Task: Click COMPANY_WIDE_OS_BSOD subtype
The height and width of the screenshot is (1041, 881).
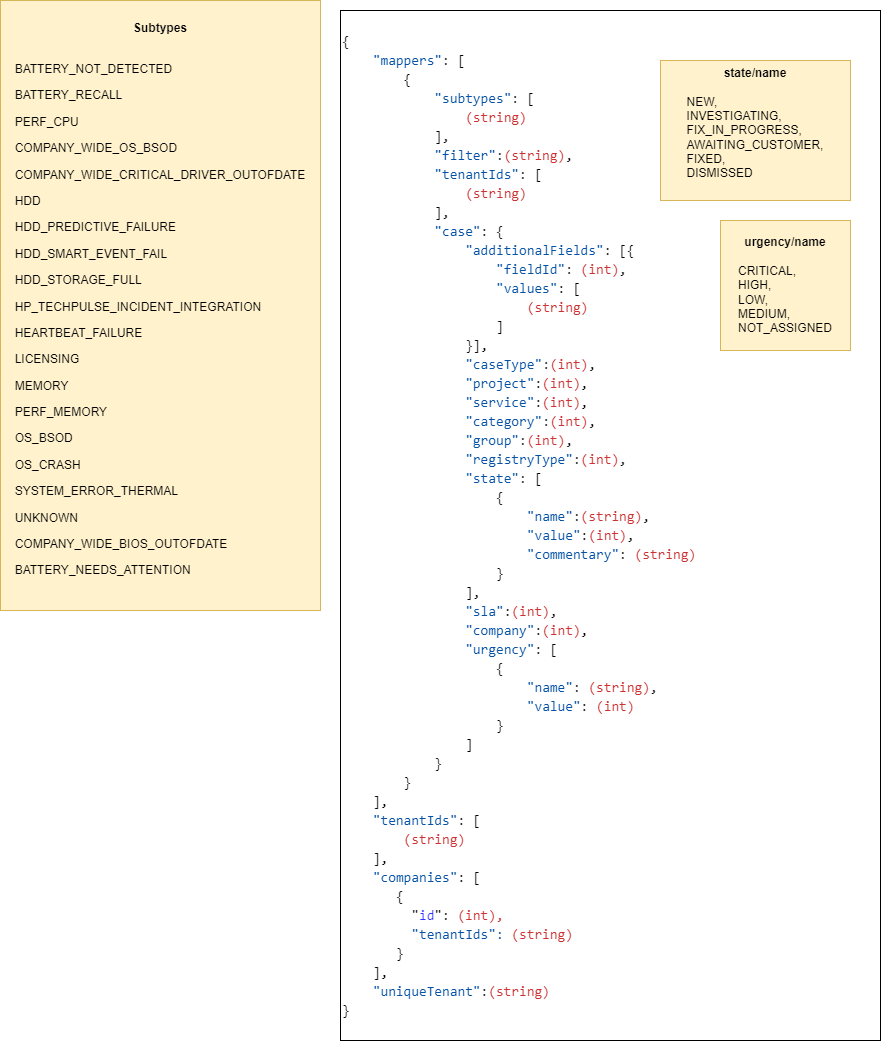Action: (x=96, y=148)
